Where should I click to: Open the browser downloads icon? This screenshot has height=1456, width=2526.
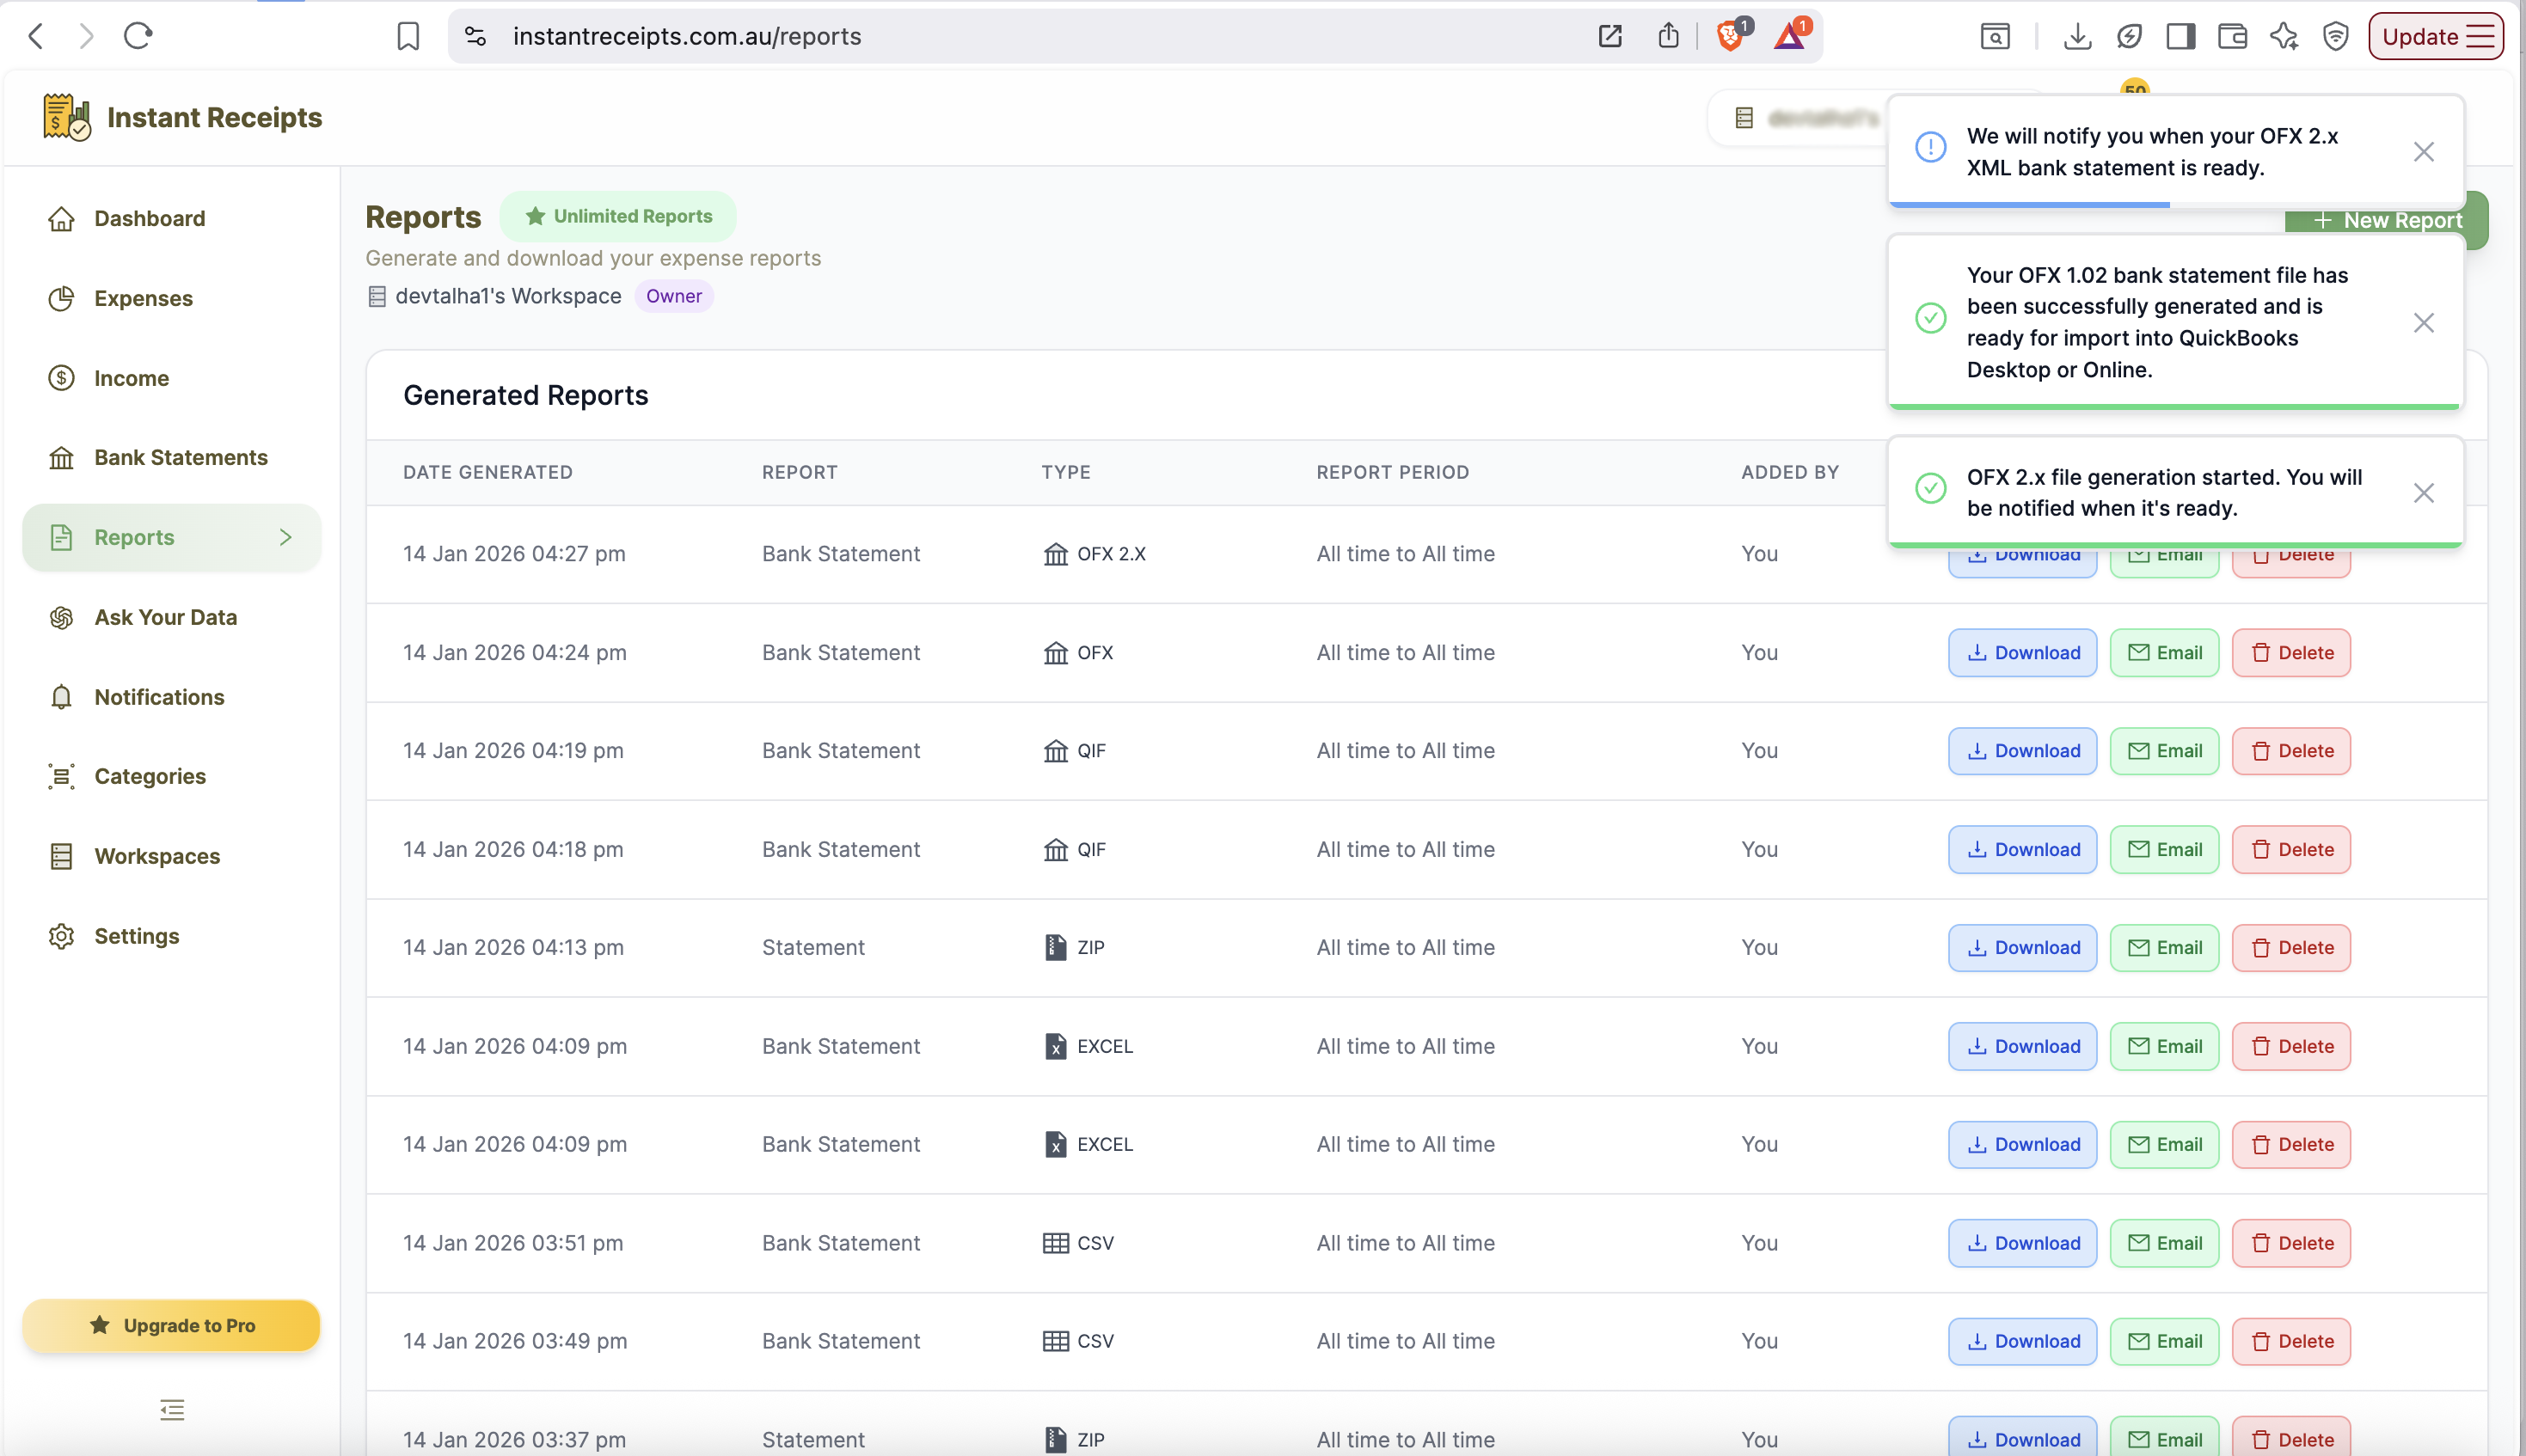[2077, 37]
